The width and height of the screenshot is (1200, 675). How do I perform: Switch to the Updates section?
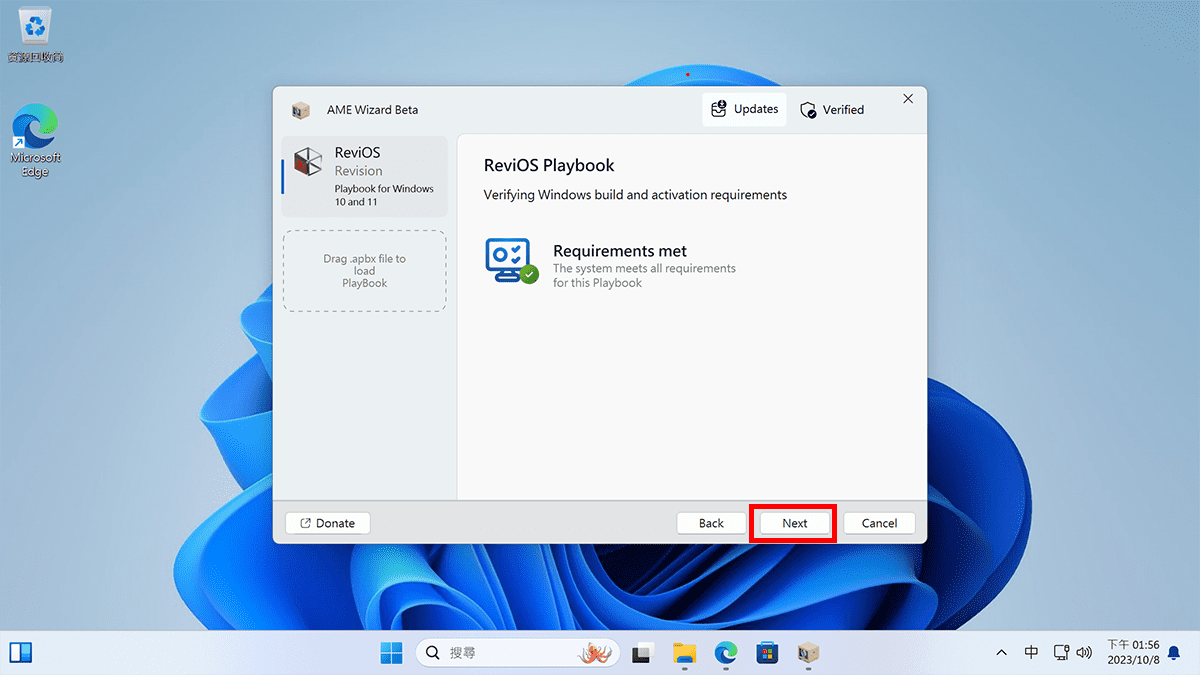(x=744, y=109)
